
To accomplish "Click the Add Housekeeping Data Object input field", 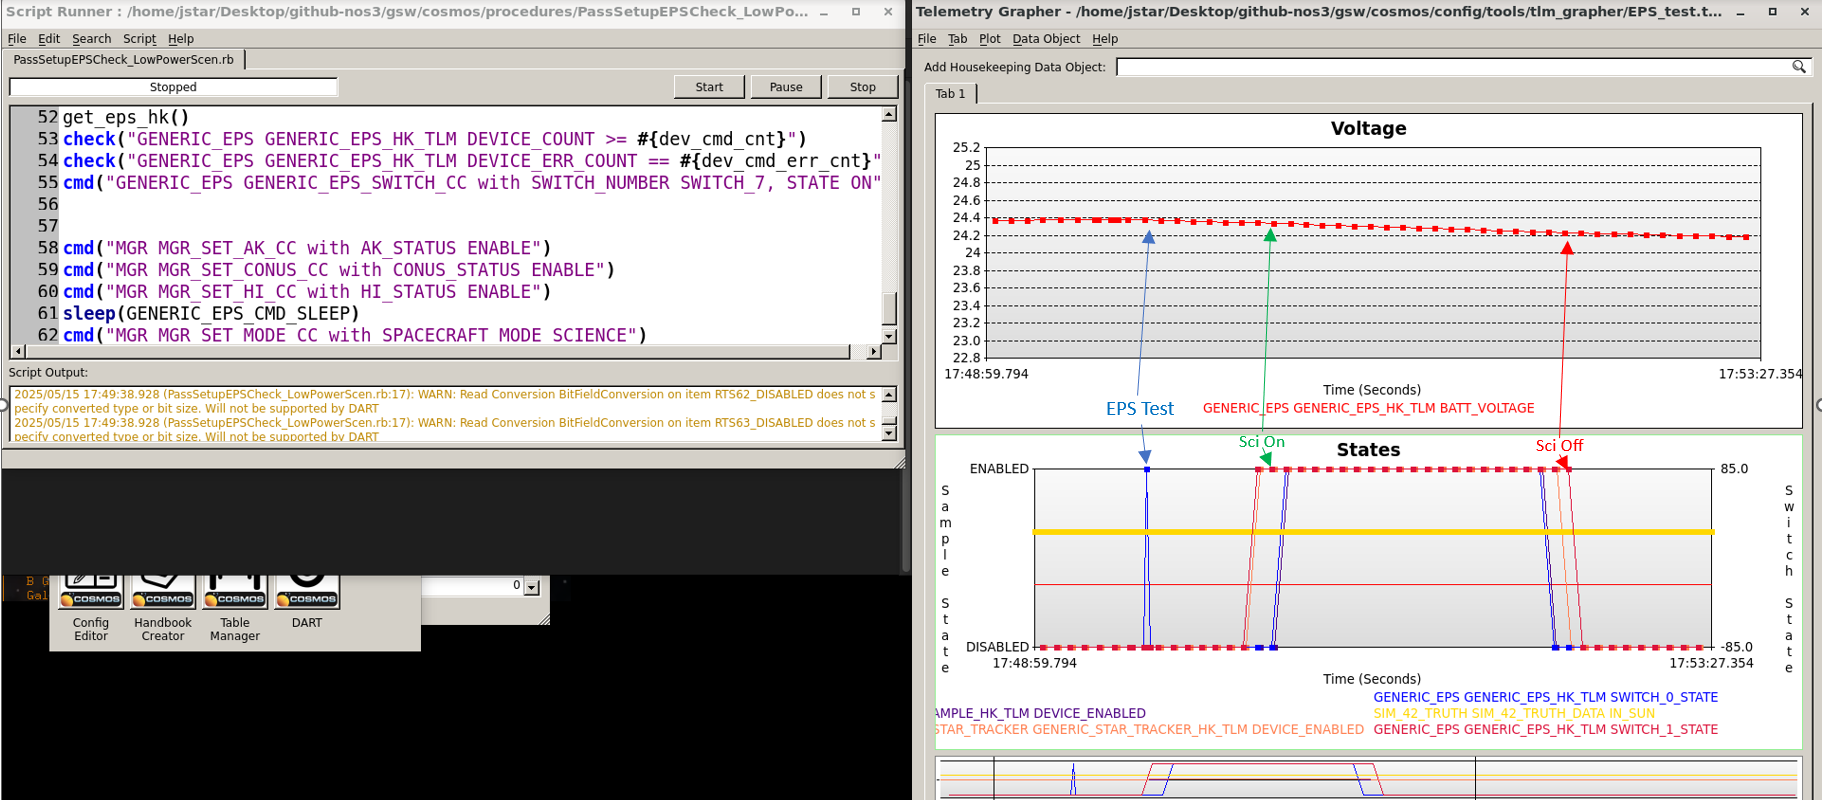I will coord(1453,67).
